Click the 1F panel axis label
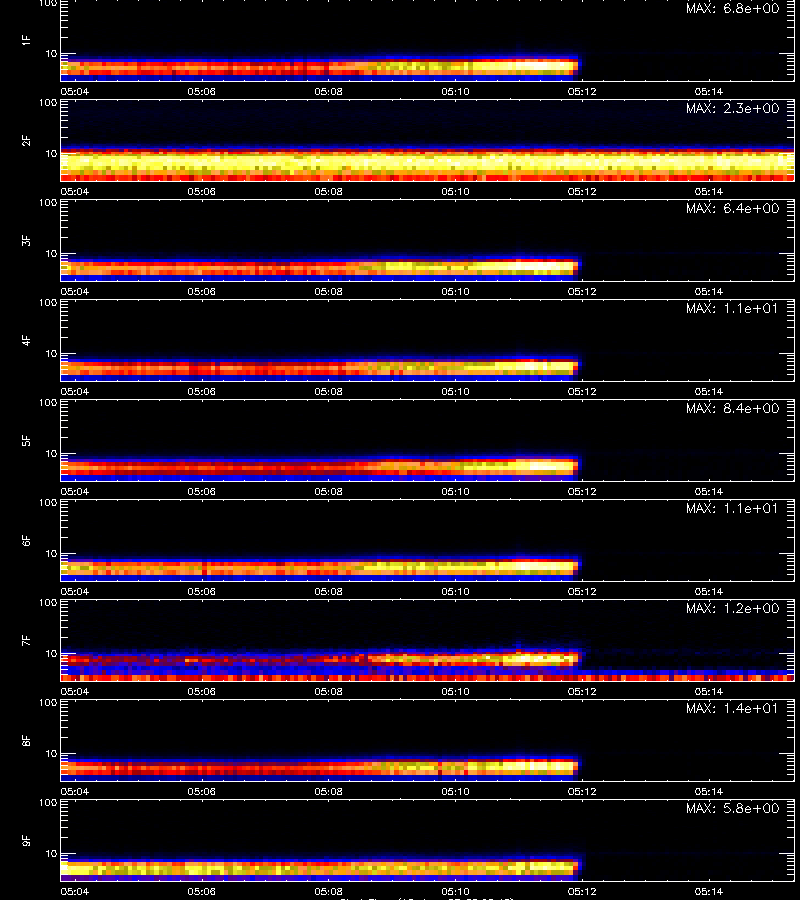 click(x=26, y=40)
